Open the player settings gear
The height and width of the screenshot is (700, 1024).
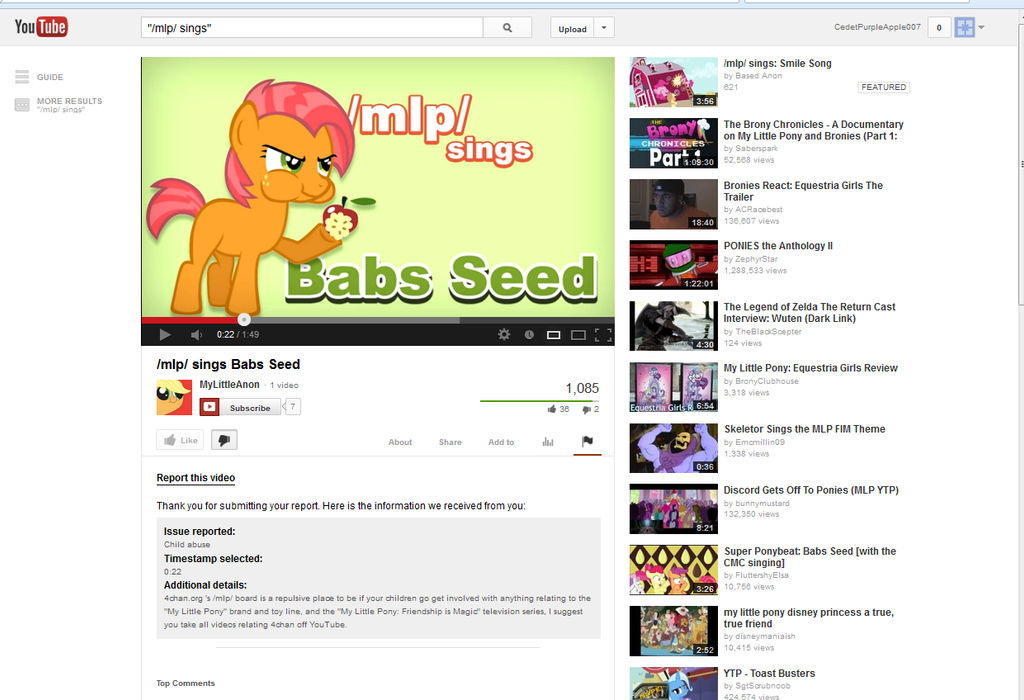pyautogui.click(x=504, y=334)
